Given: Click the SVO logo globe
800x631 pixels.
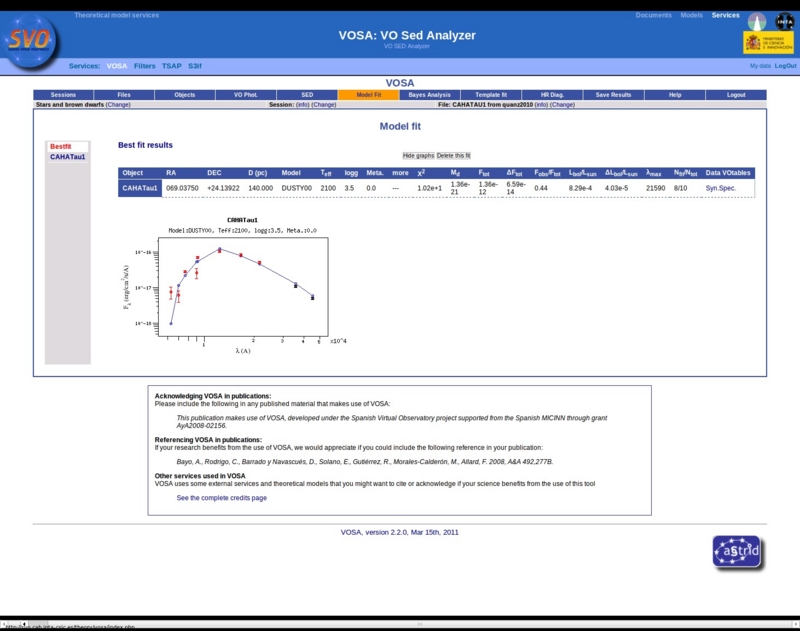Looking at the screenshot, I should point(31,42).
